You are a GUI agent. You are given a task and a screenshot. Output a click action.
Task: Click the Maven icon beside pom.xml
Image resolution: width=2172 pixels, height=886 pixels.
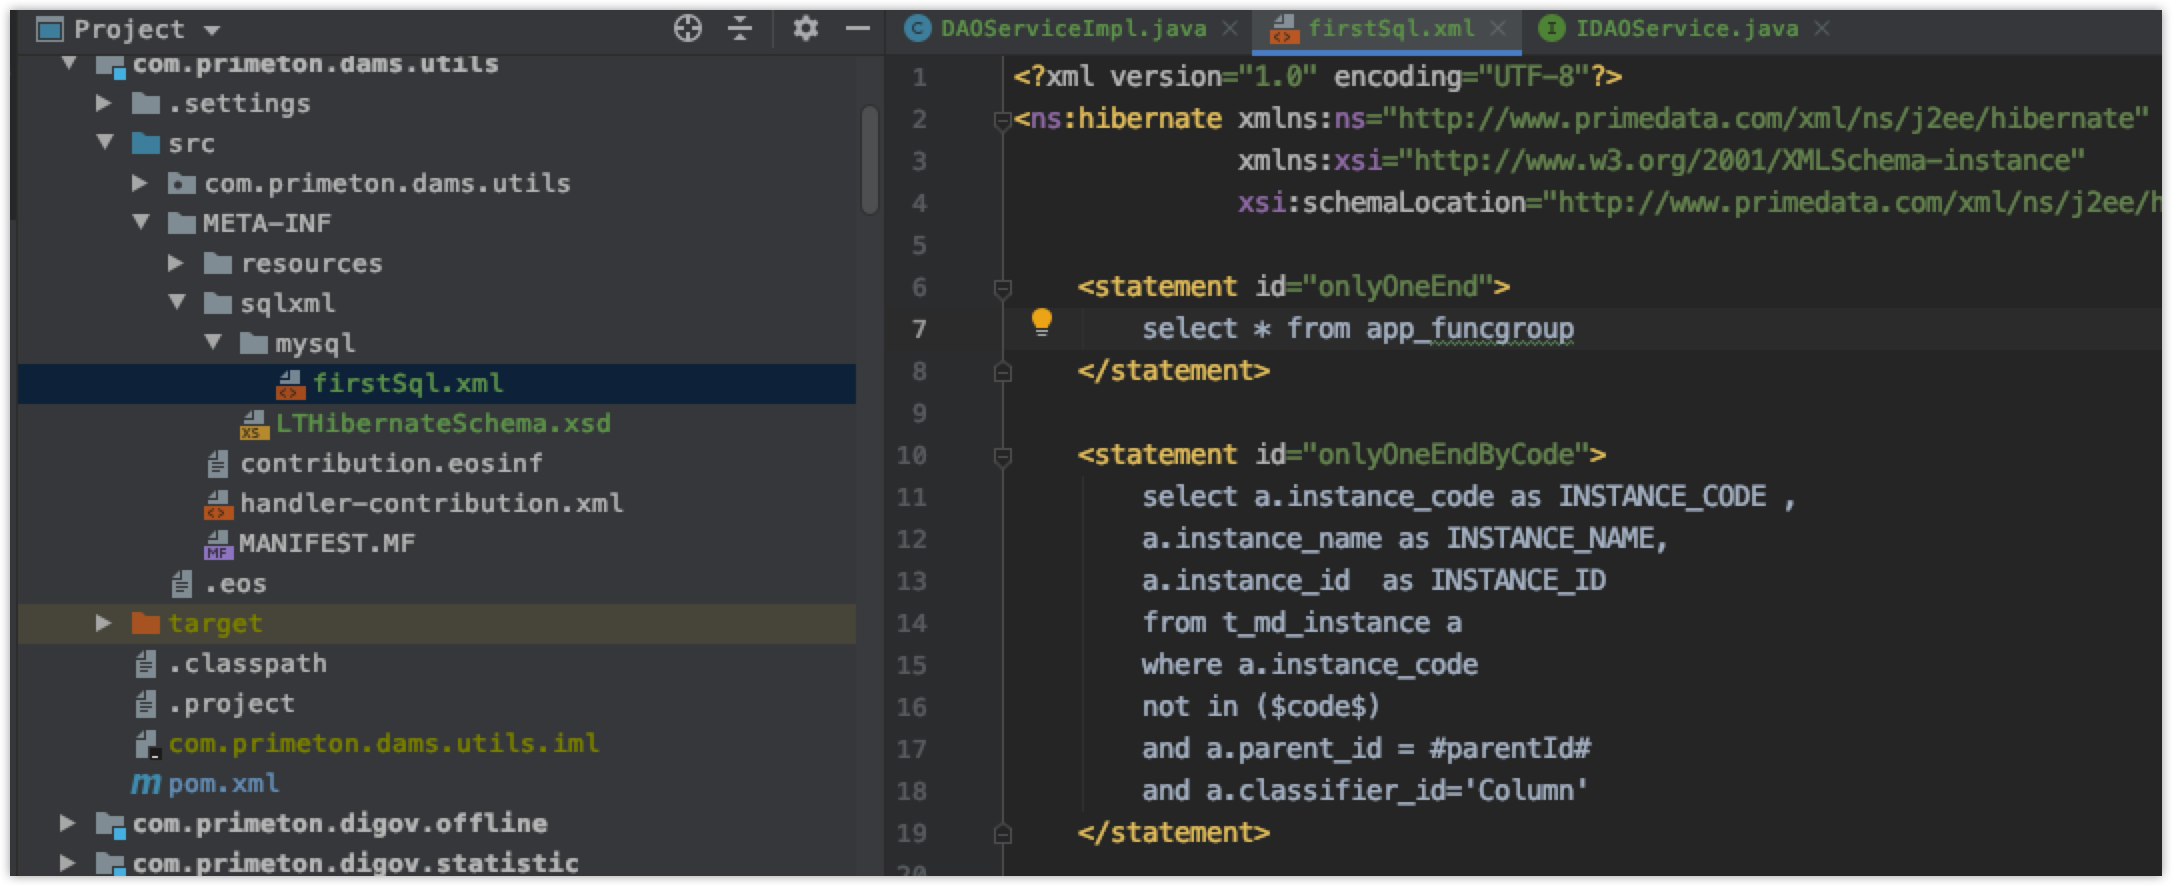tap(146, 784)
